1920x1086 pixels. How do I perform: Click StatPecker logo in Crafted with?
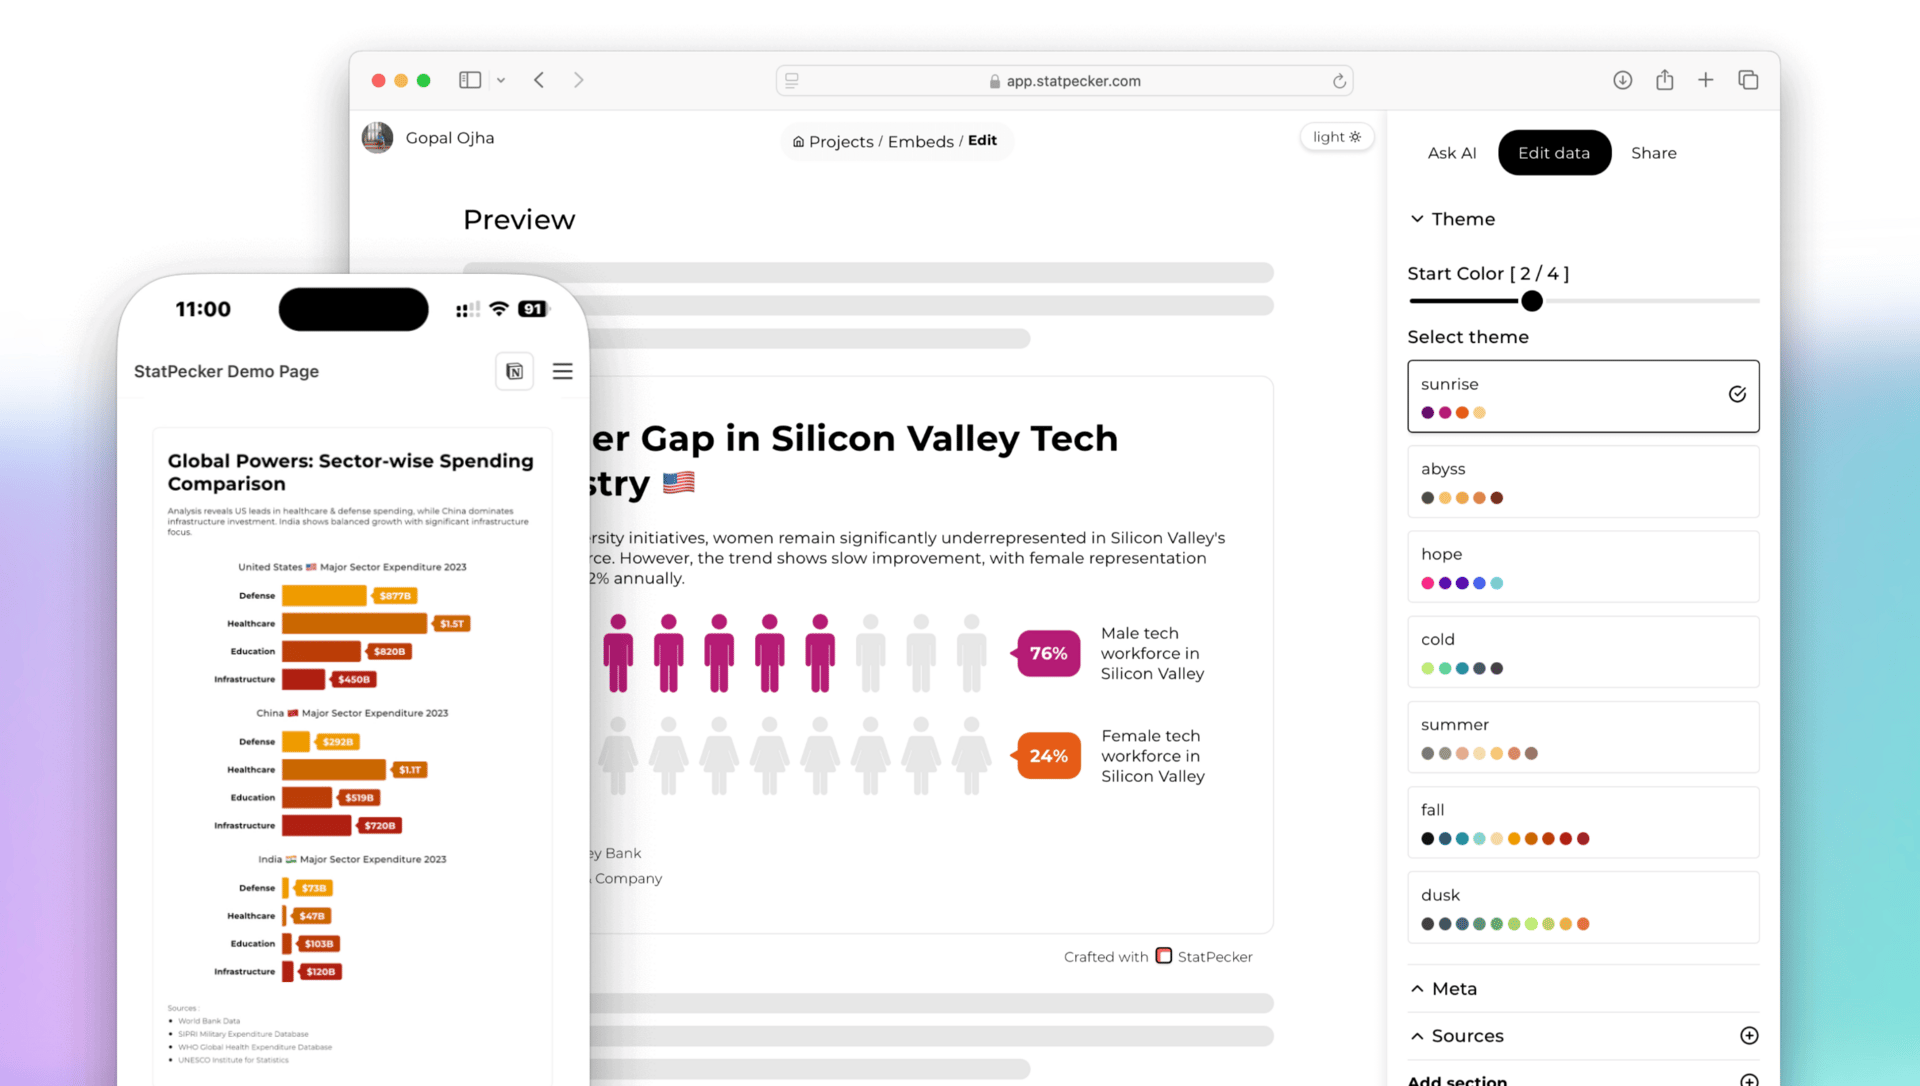pos(1164,956)
